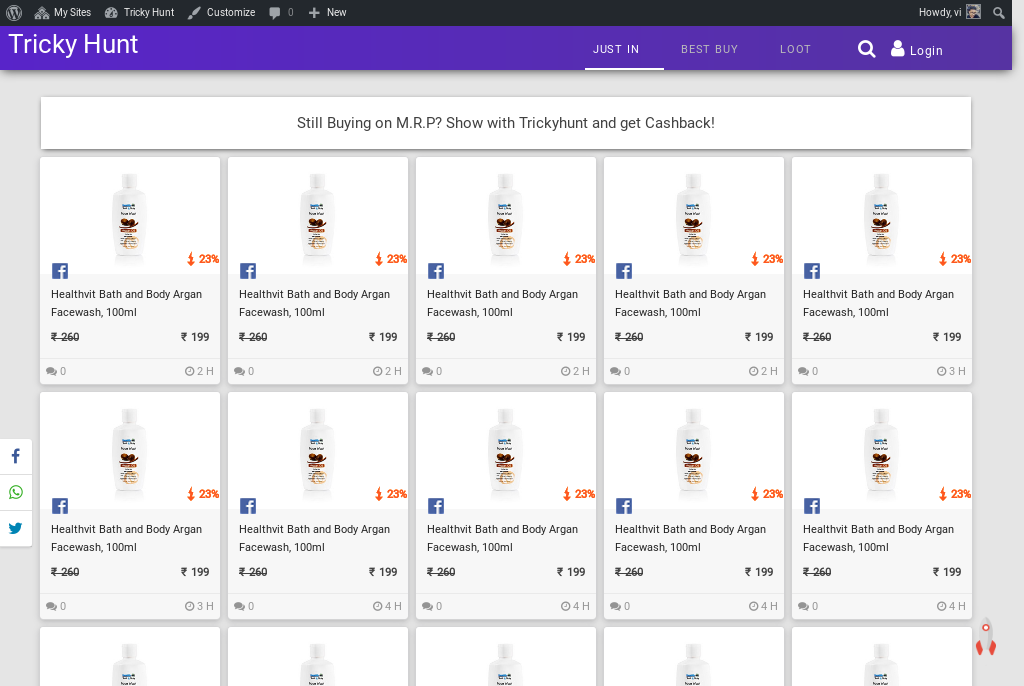Open the WordPress logo menu
Viewport: 1024px width, 686px height.
[14, 12]
